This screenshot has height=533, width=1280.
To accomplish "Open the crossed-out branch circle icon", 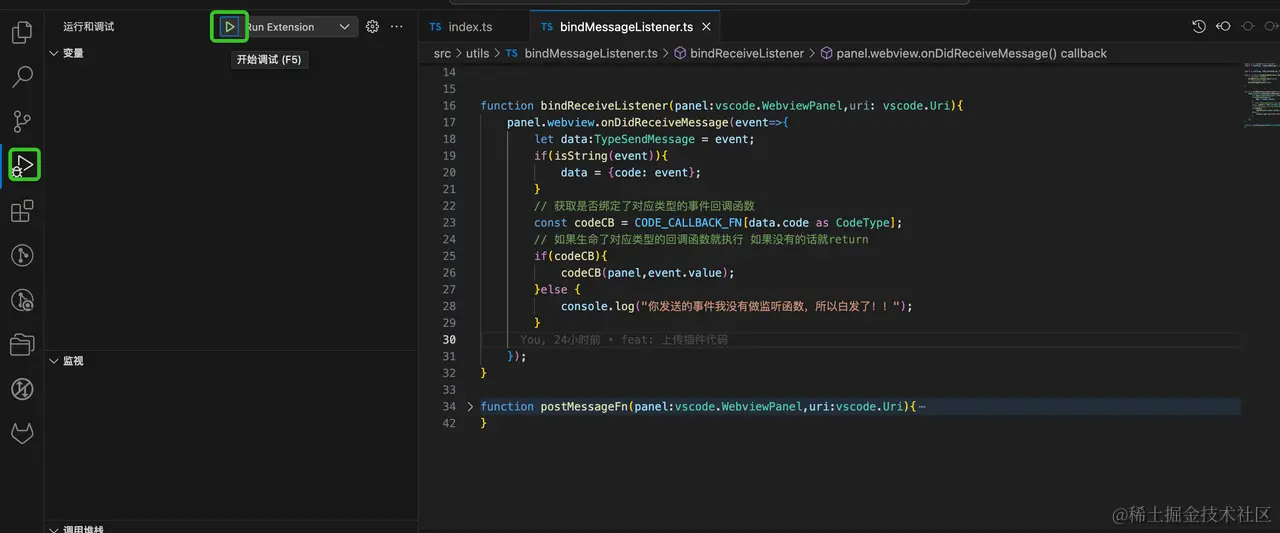I will [x=21, y=388].
